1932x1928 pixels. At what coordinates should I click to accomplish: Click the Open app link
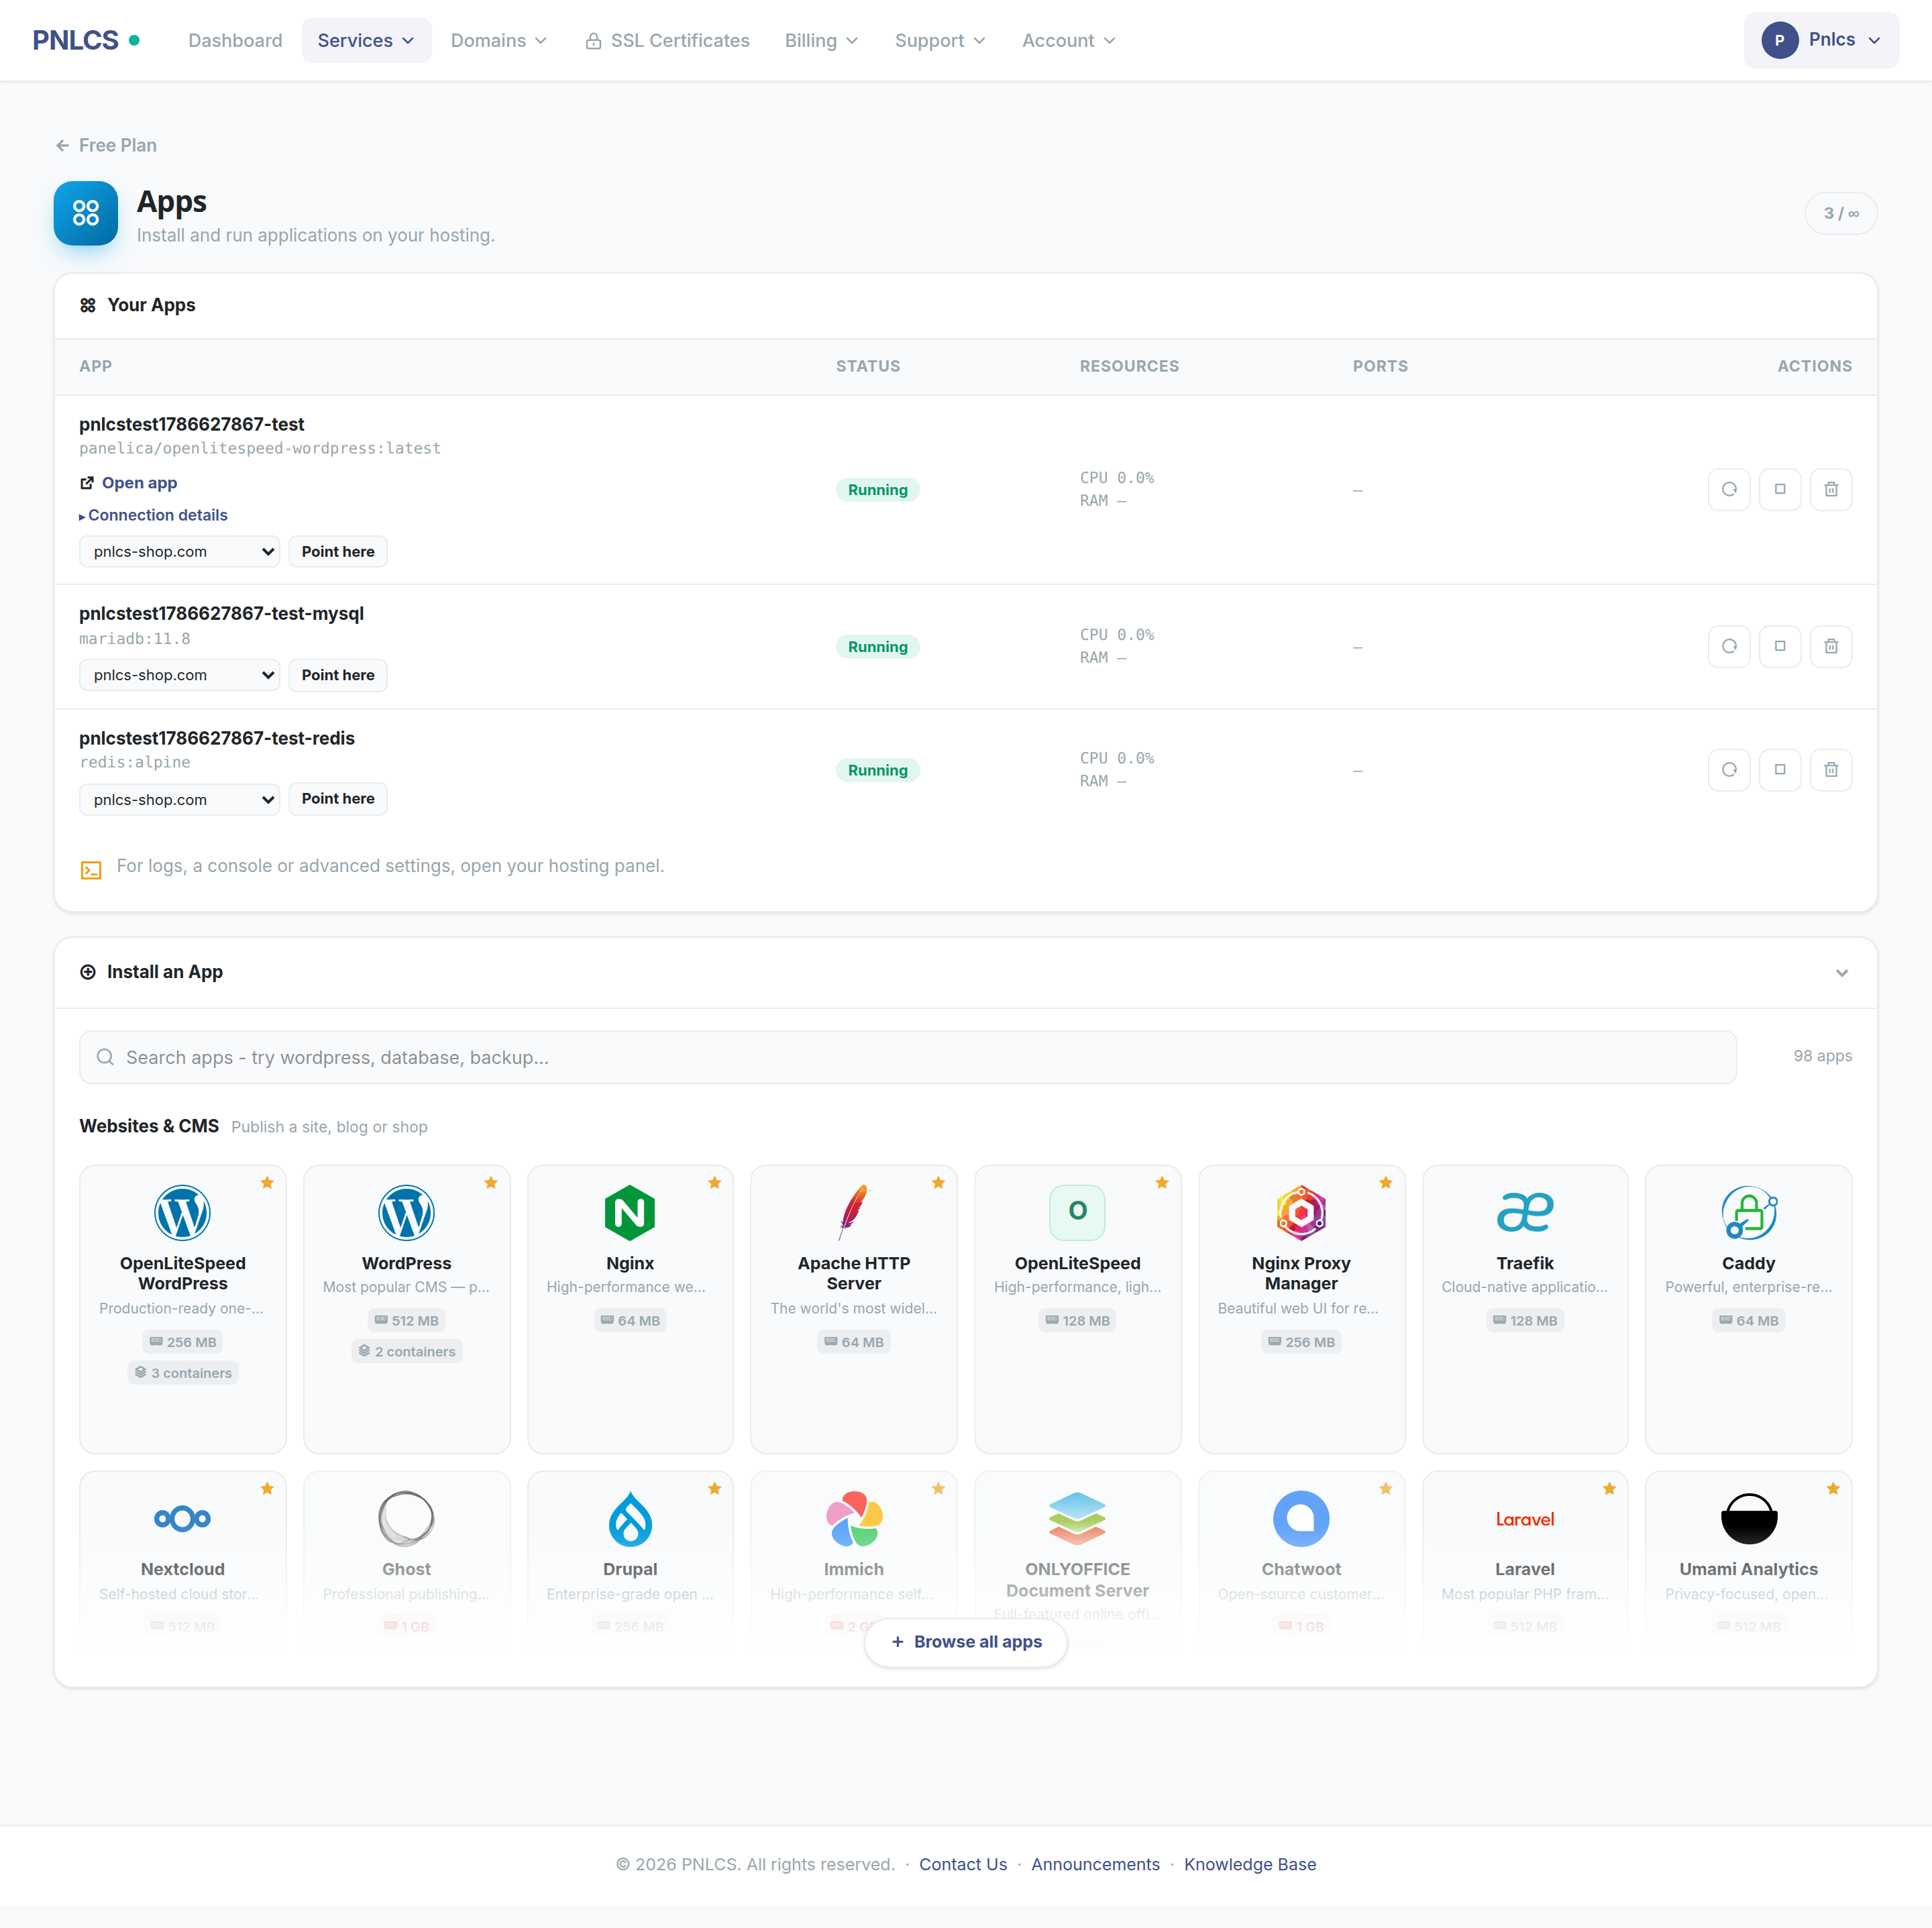129,483
